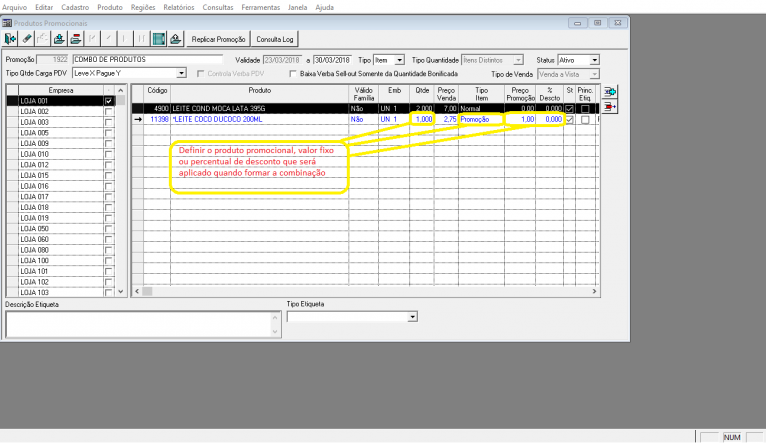
Task: Click the Promoção number field 1922
Action: tap(53, 60)
